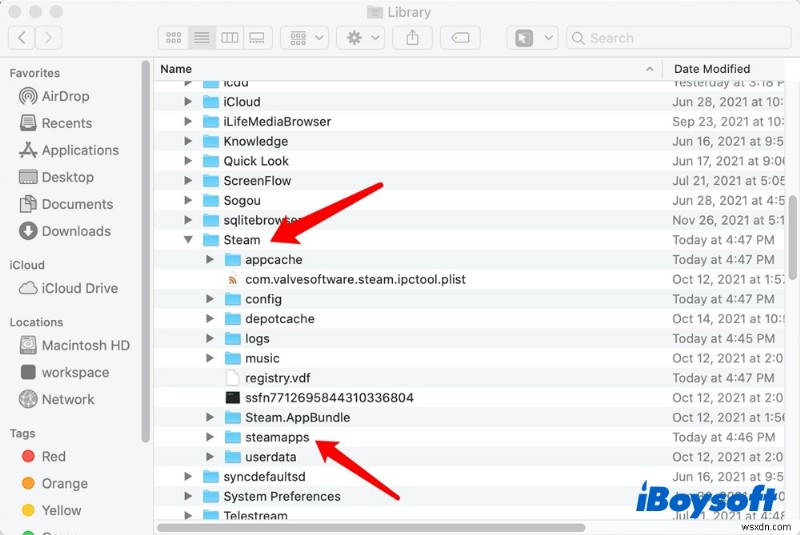Collapse the Steam folder
Viewport: 800px width, 535px height.
point(188,239)
